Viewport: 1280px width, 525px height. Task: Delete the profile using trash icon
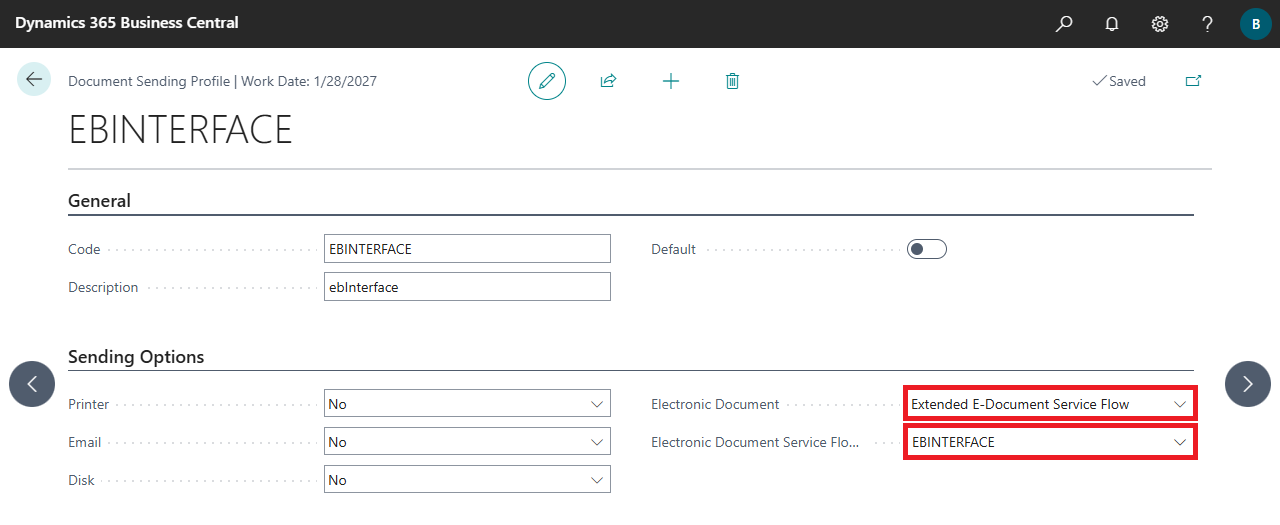(x=732, y=81)
